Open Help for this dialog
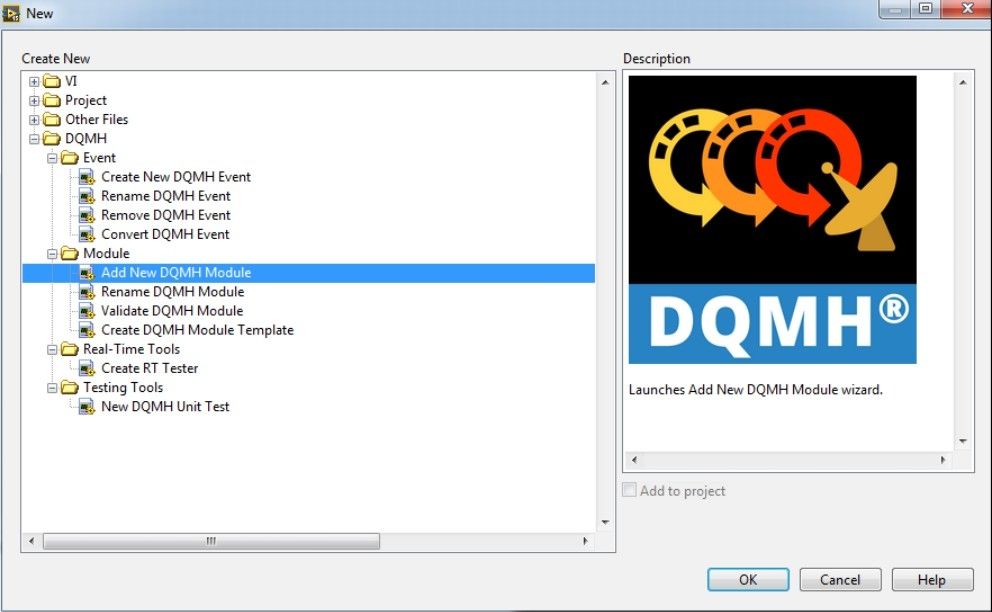This screenshot has width=992, height=612. coord(933,580)
